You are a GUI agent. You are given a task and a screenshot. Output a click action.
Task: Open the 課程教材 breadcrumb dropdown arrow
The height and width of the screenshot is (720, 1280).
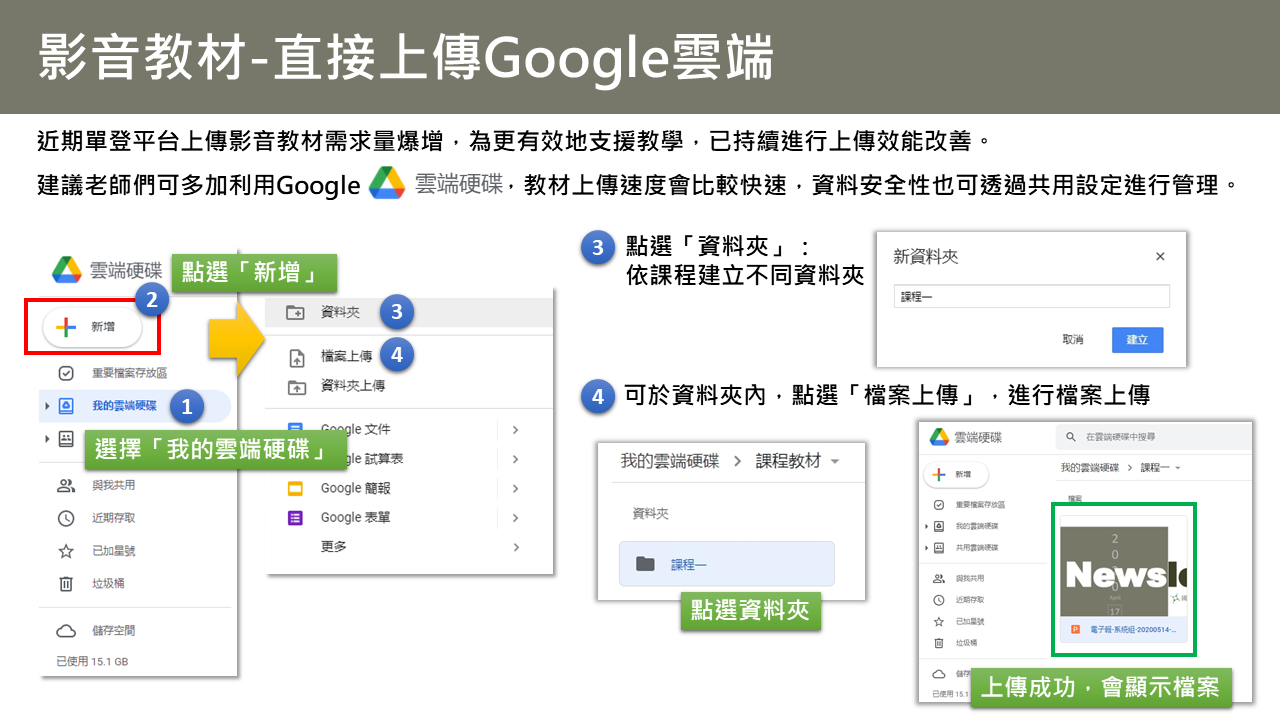(x=834, y=462)
